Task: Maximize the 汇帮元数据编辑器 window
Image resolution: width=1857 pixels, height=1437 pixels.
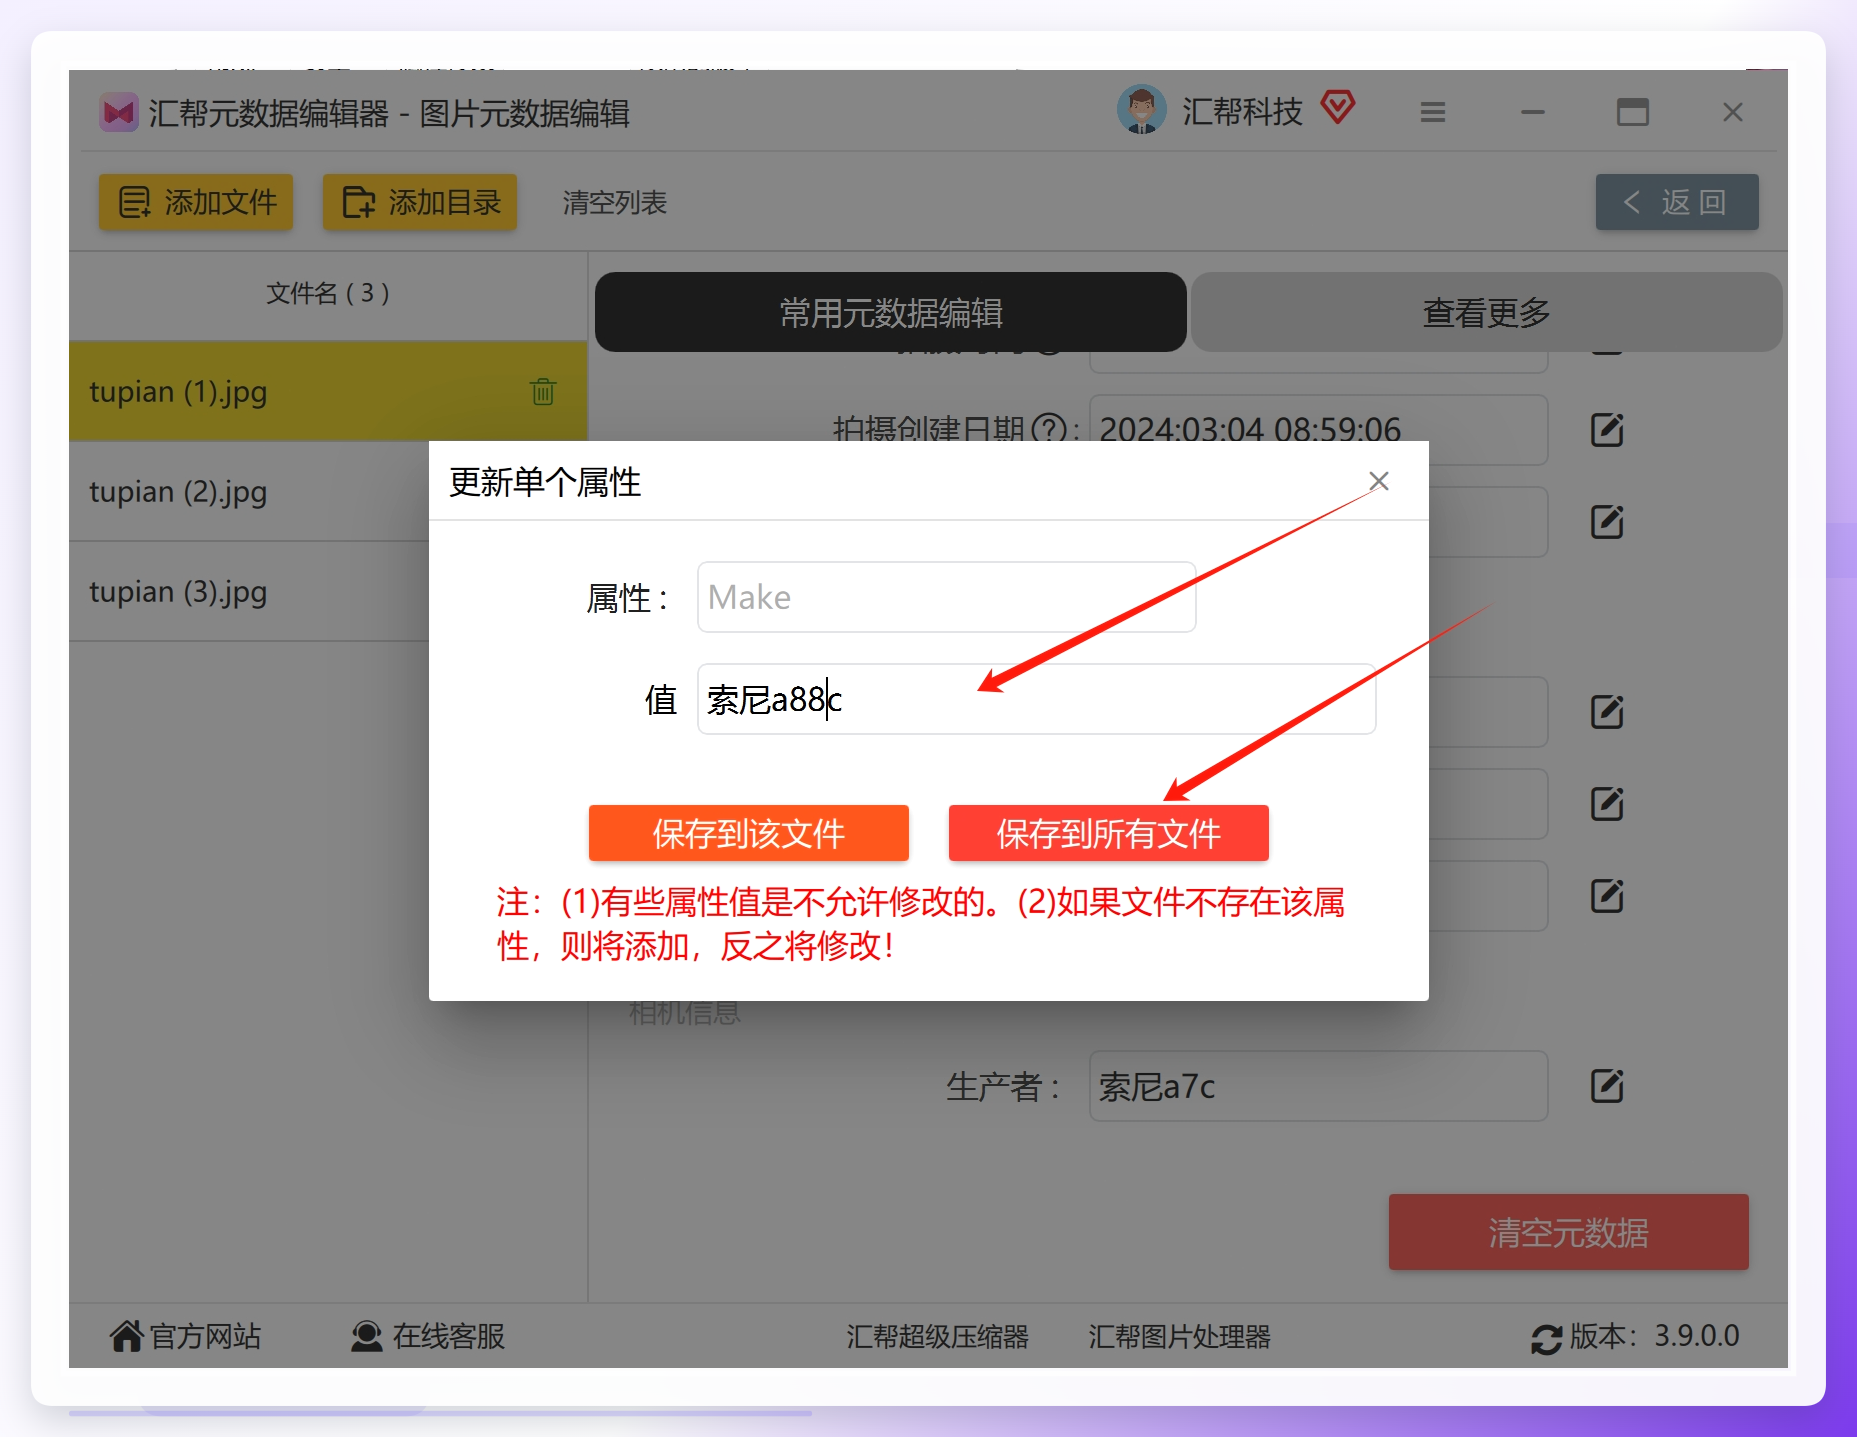Action: [x=1633, y=112]
